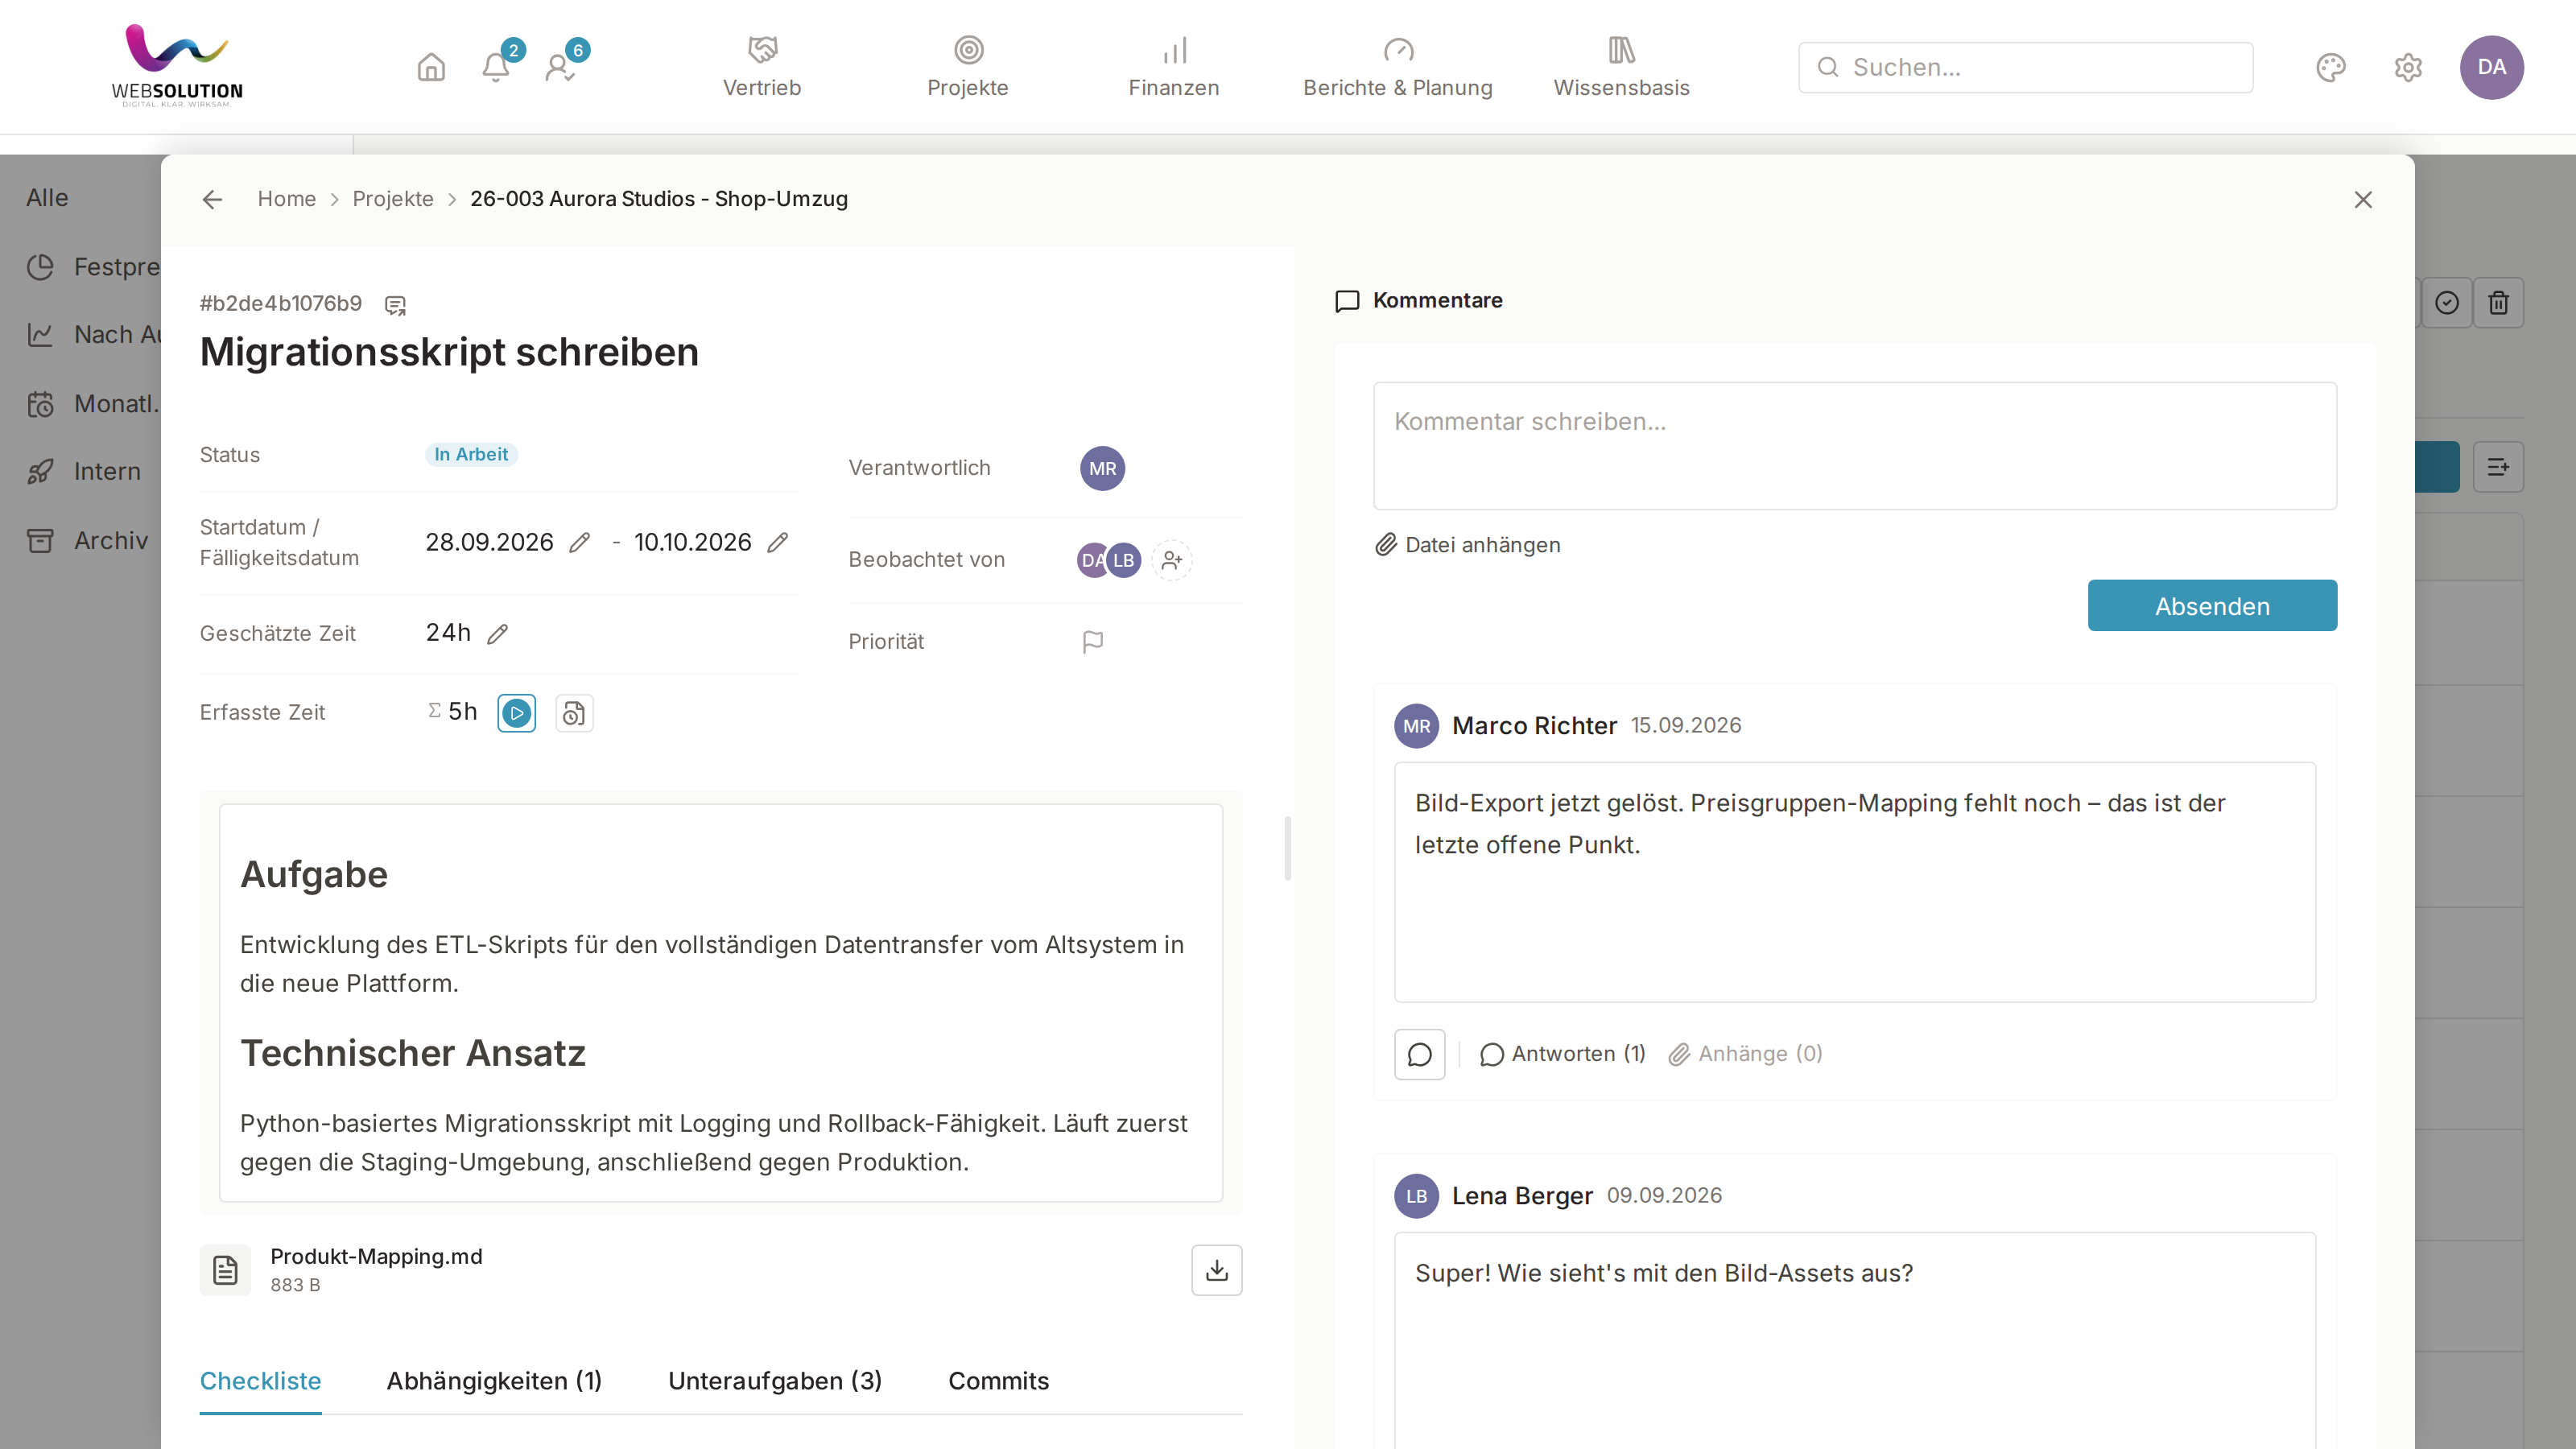Expand Antworten (1) on Marco's comment
Image resolution: width=2576 pixels, height=1449 pixels.
[1563, 1054]
